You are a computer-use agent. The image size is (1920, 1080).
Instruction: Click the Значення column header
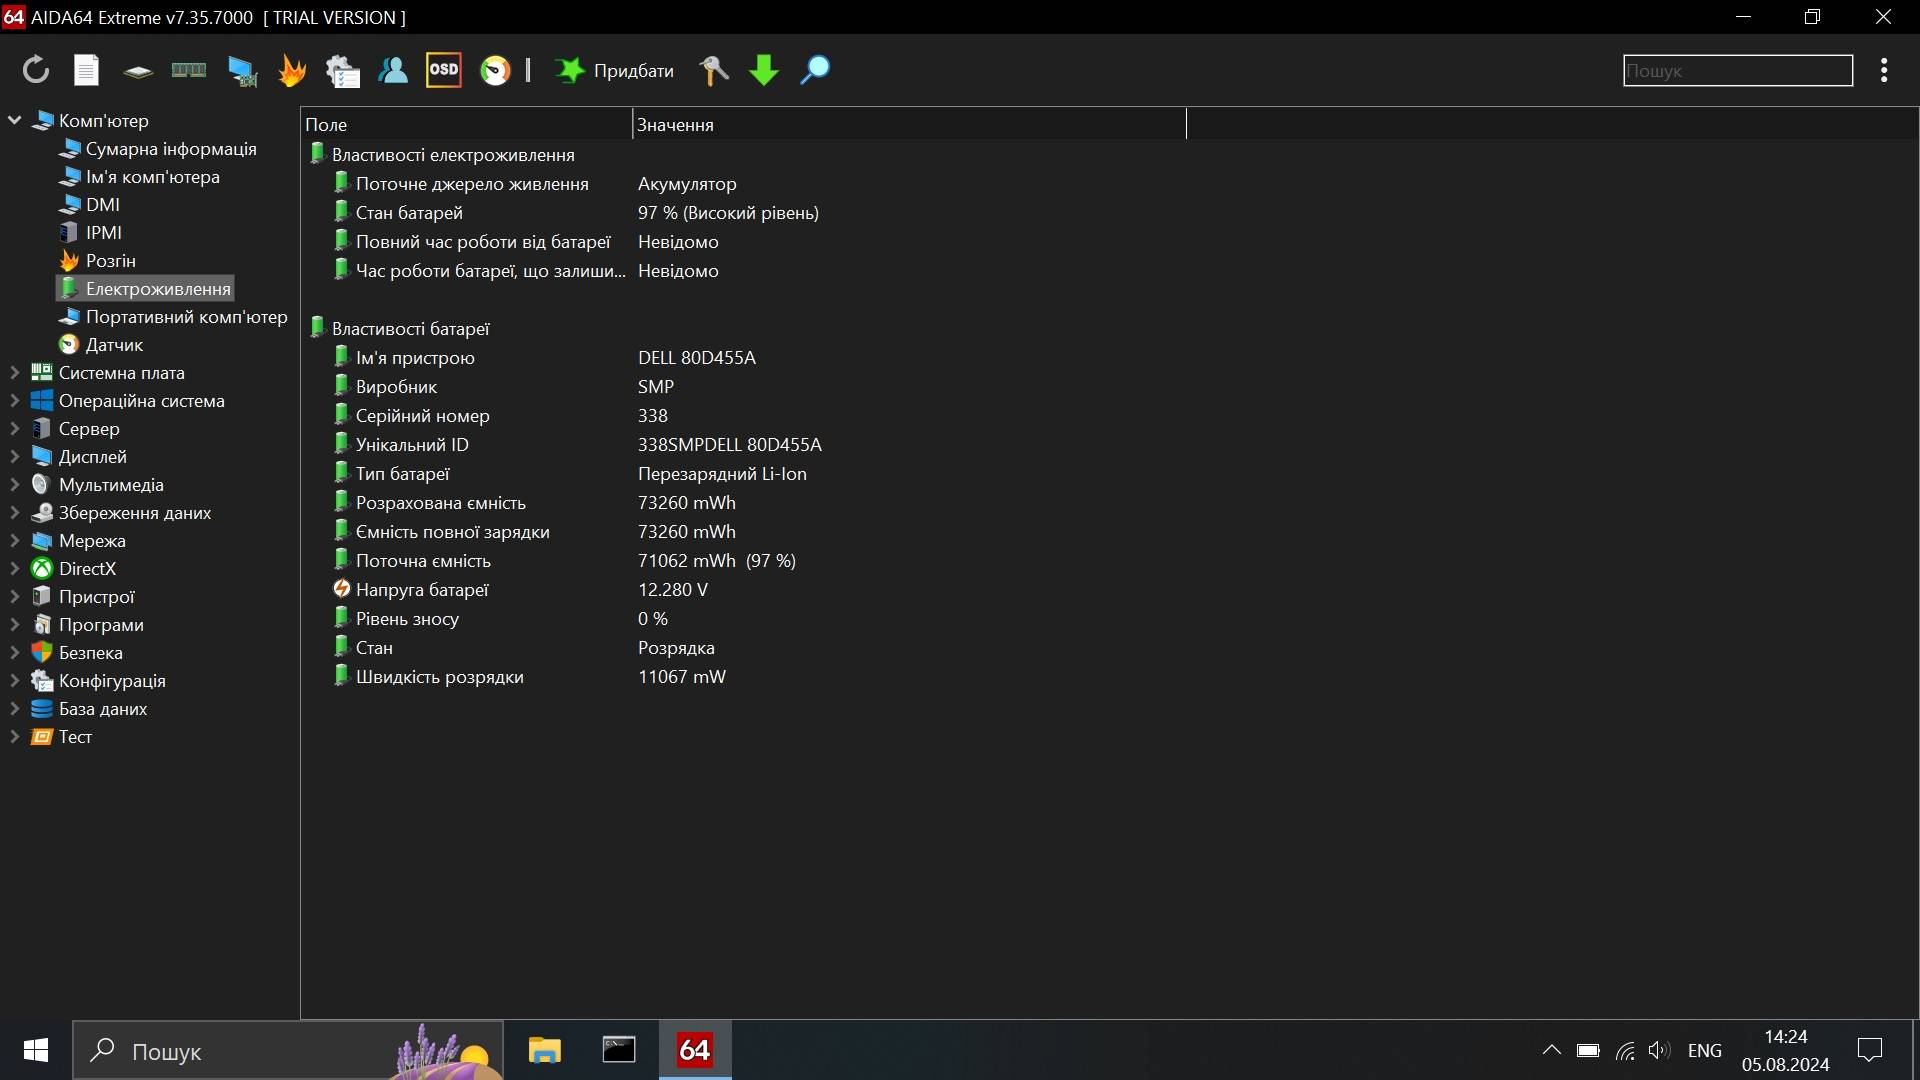(x=675, y=125)
